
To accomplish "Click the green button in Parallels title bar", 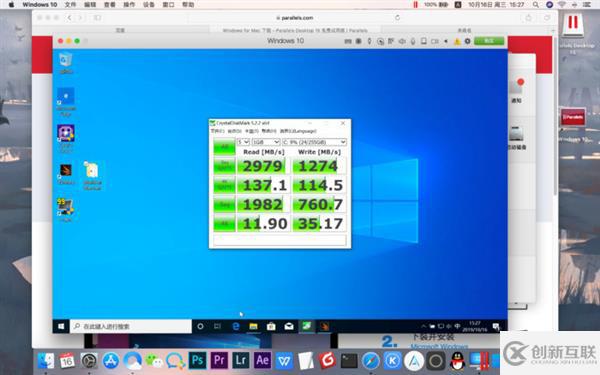I will click(489, 41).
